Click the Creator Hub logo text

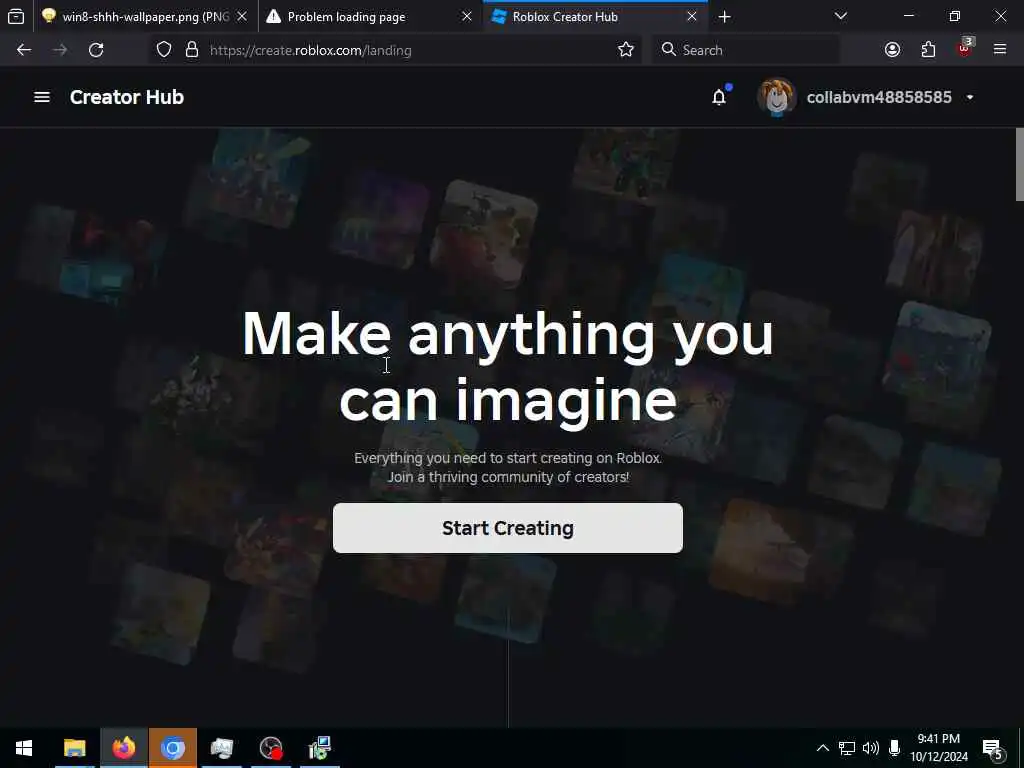click(127, 97)
